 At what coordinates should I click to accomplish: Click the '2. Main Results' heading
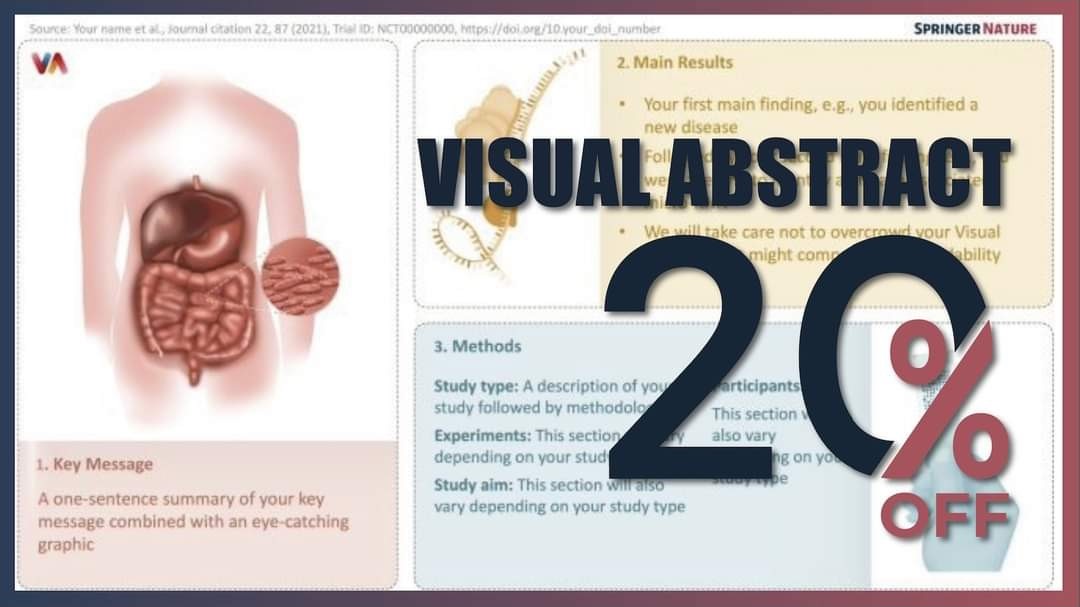tap(674, 63)
